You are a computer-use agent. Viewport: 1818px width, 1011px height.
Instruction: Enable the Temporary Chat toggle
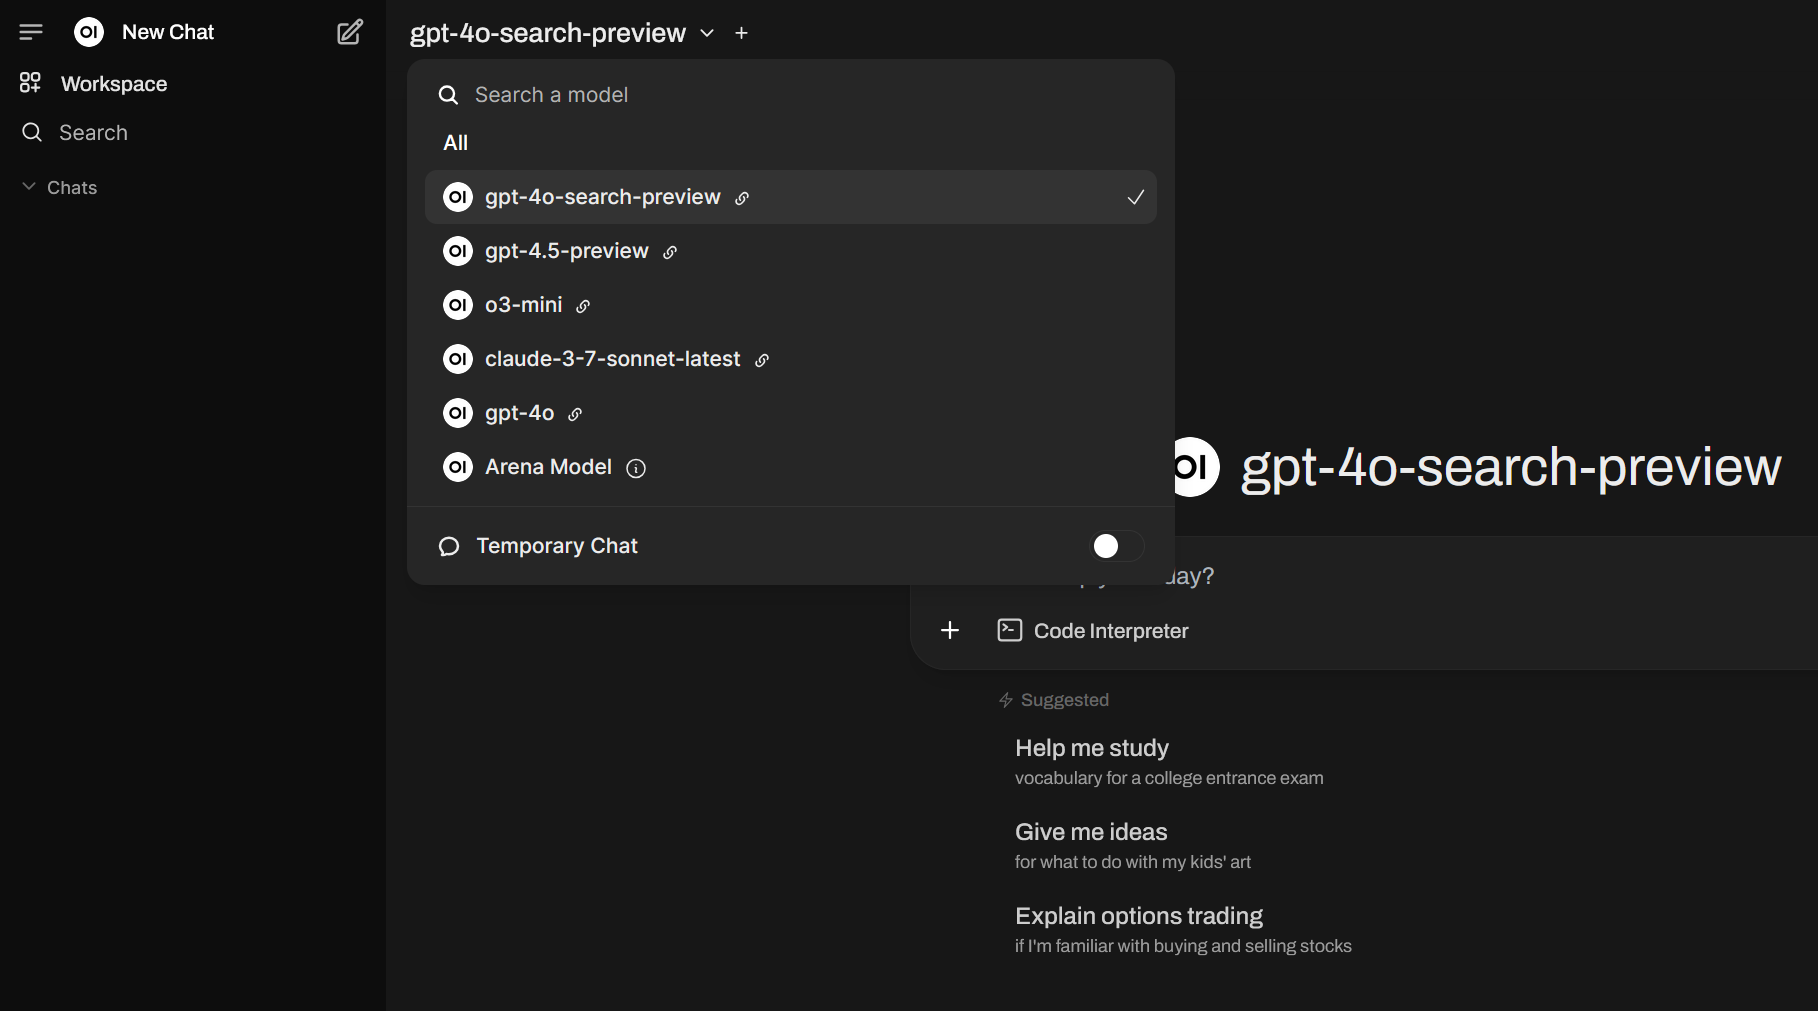1114,546
